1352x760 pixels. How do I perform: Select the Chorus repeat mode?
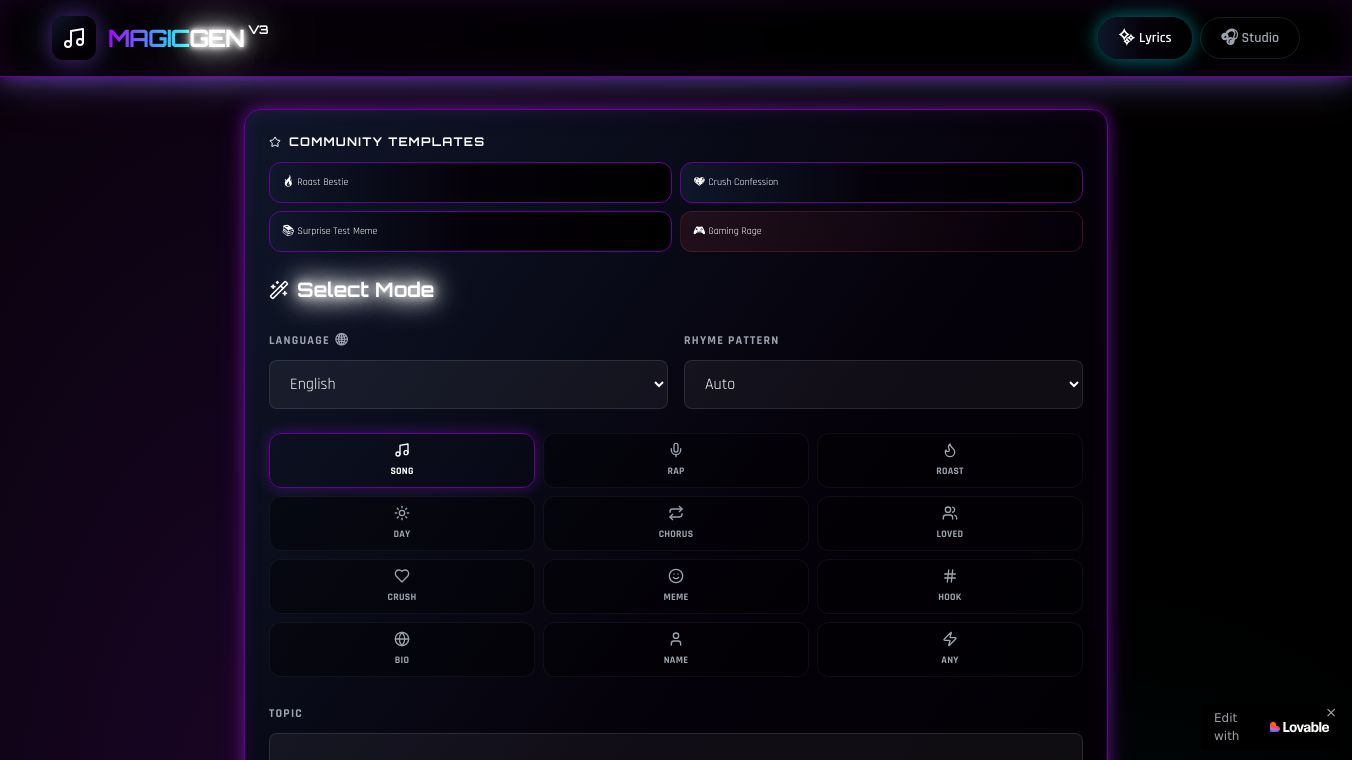(675, 523)
